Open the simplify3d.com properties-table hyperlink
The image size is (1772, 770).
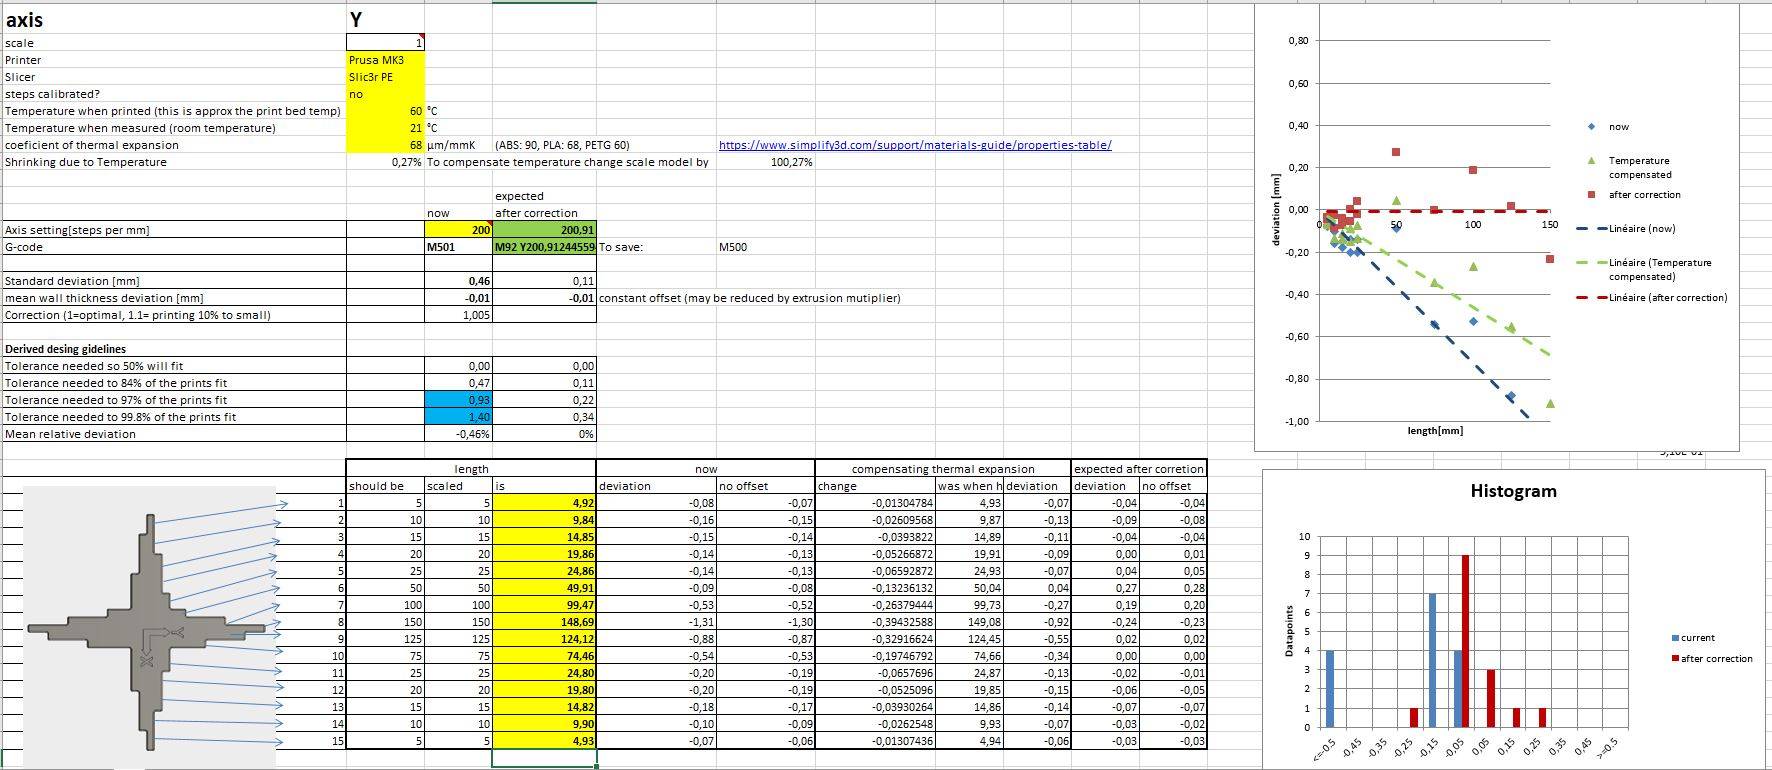click(915, 145)
